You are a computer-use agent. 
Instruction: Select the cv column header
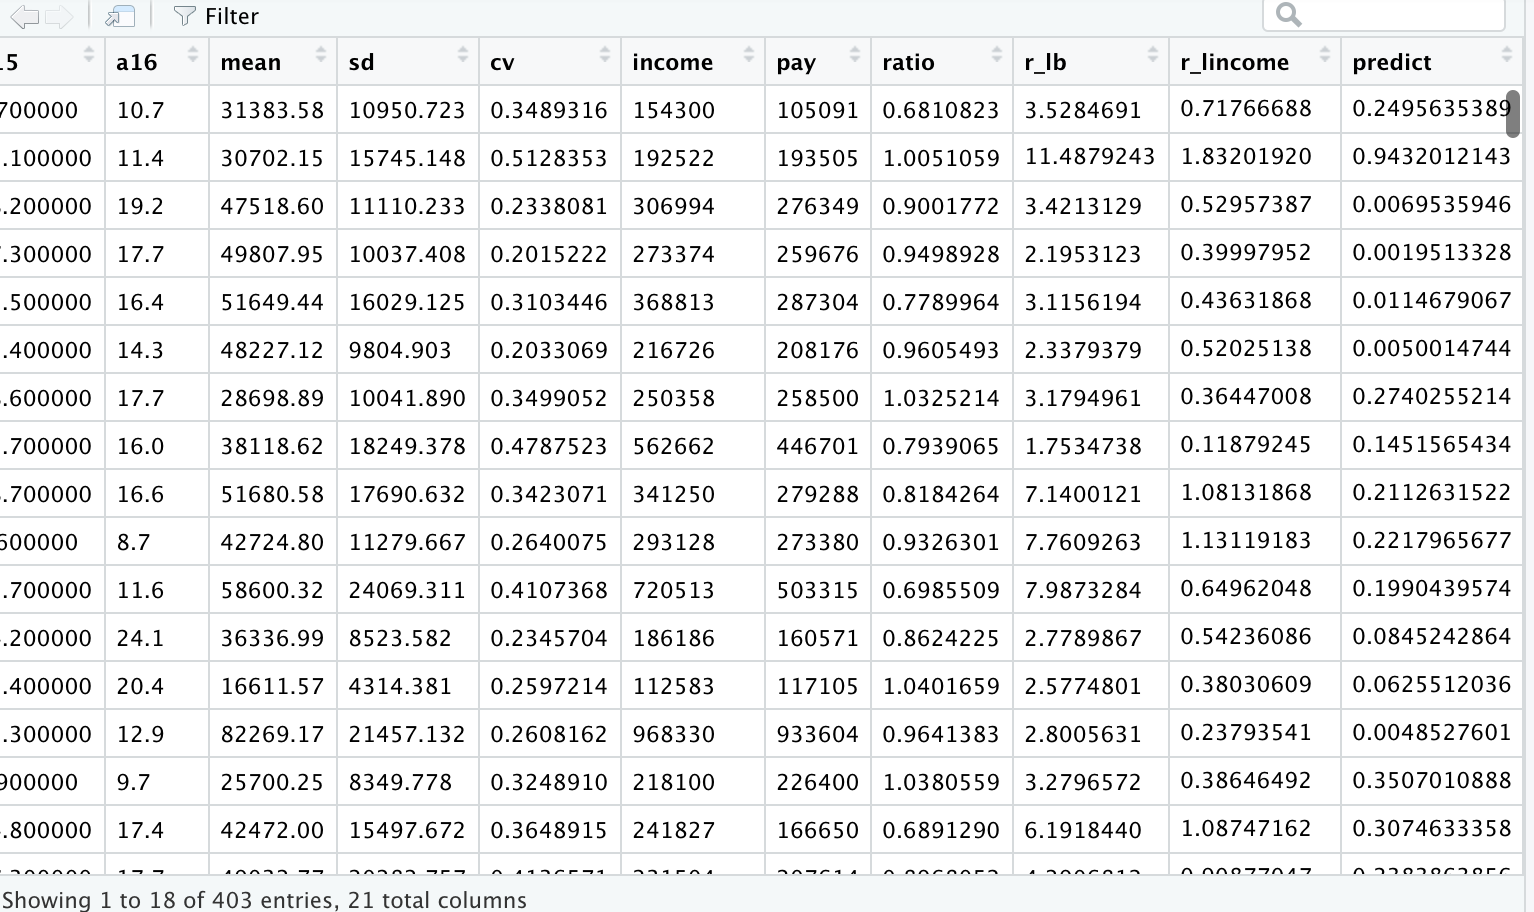(550, 62)
